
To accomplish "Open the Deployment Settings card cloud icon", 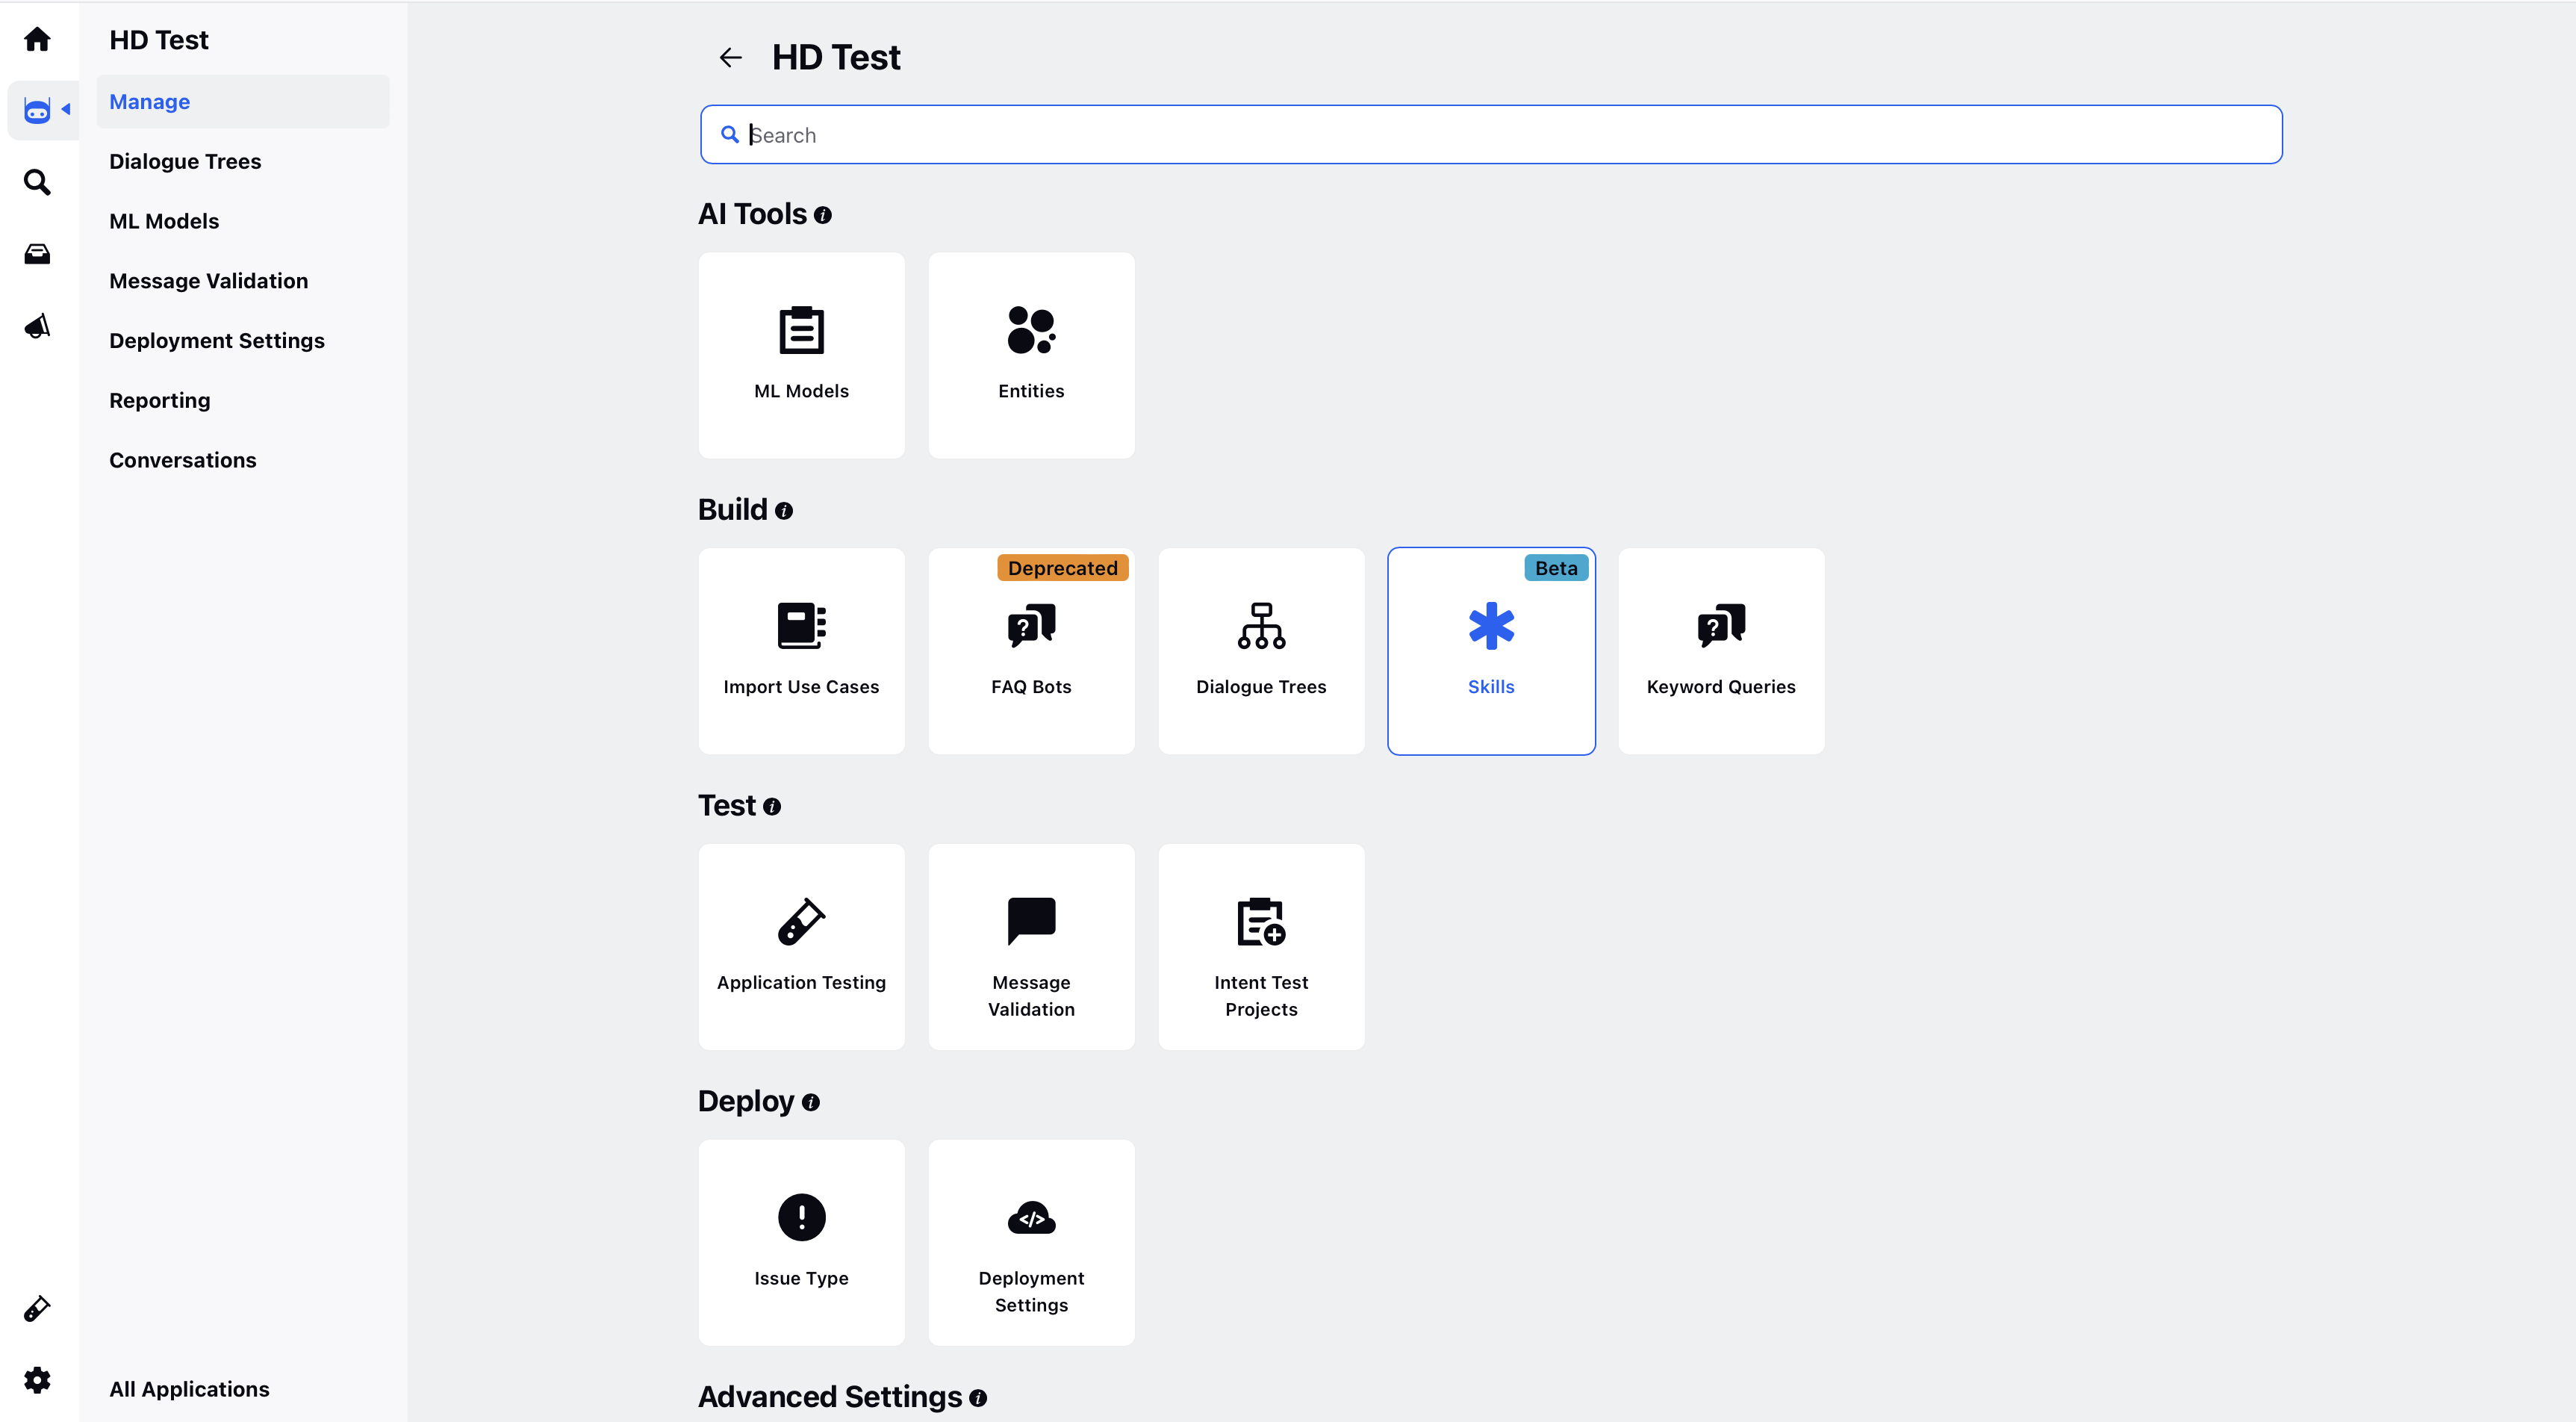I will [1031, 1218].
